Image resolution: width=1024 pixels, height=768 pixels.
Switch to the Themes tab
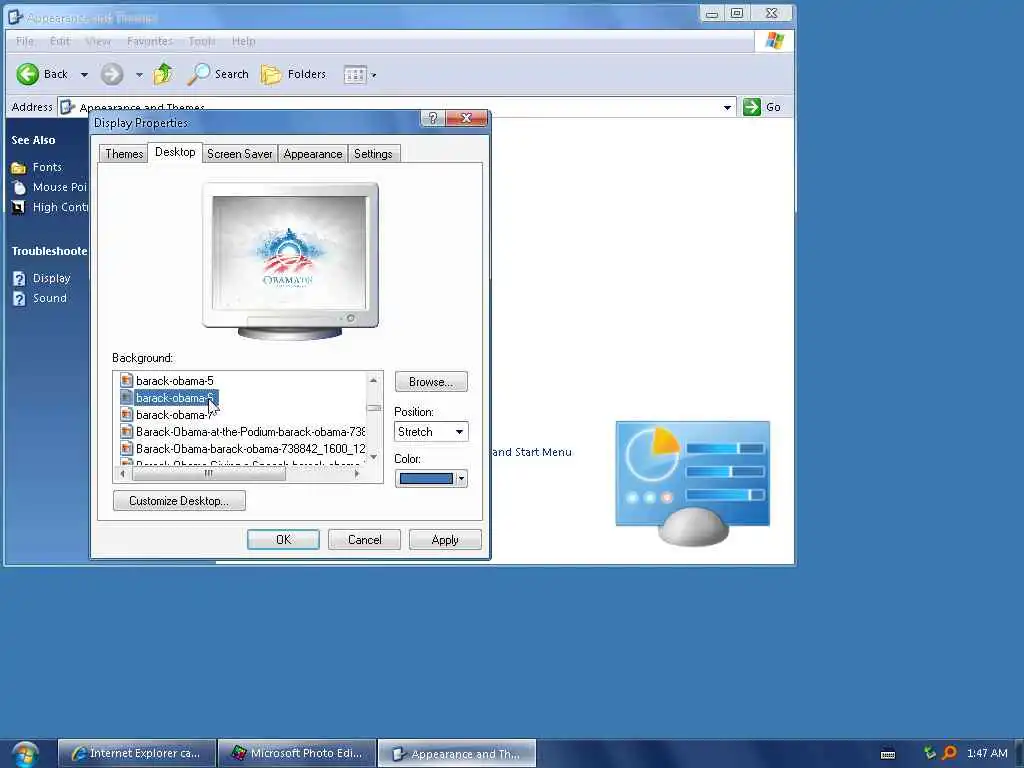tap(124, 154)
